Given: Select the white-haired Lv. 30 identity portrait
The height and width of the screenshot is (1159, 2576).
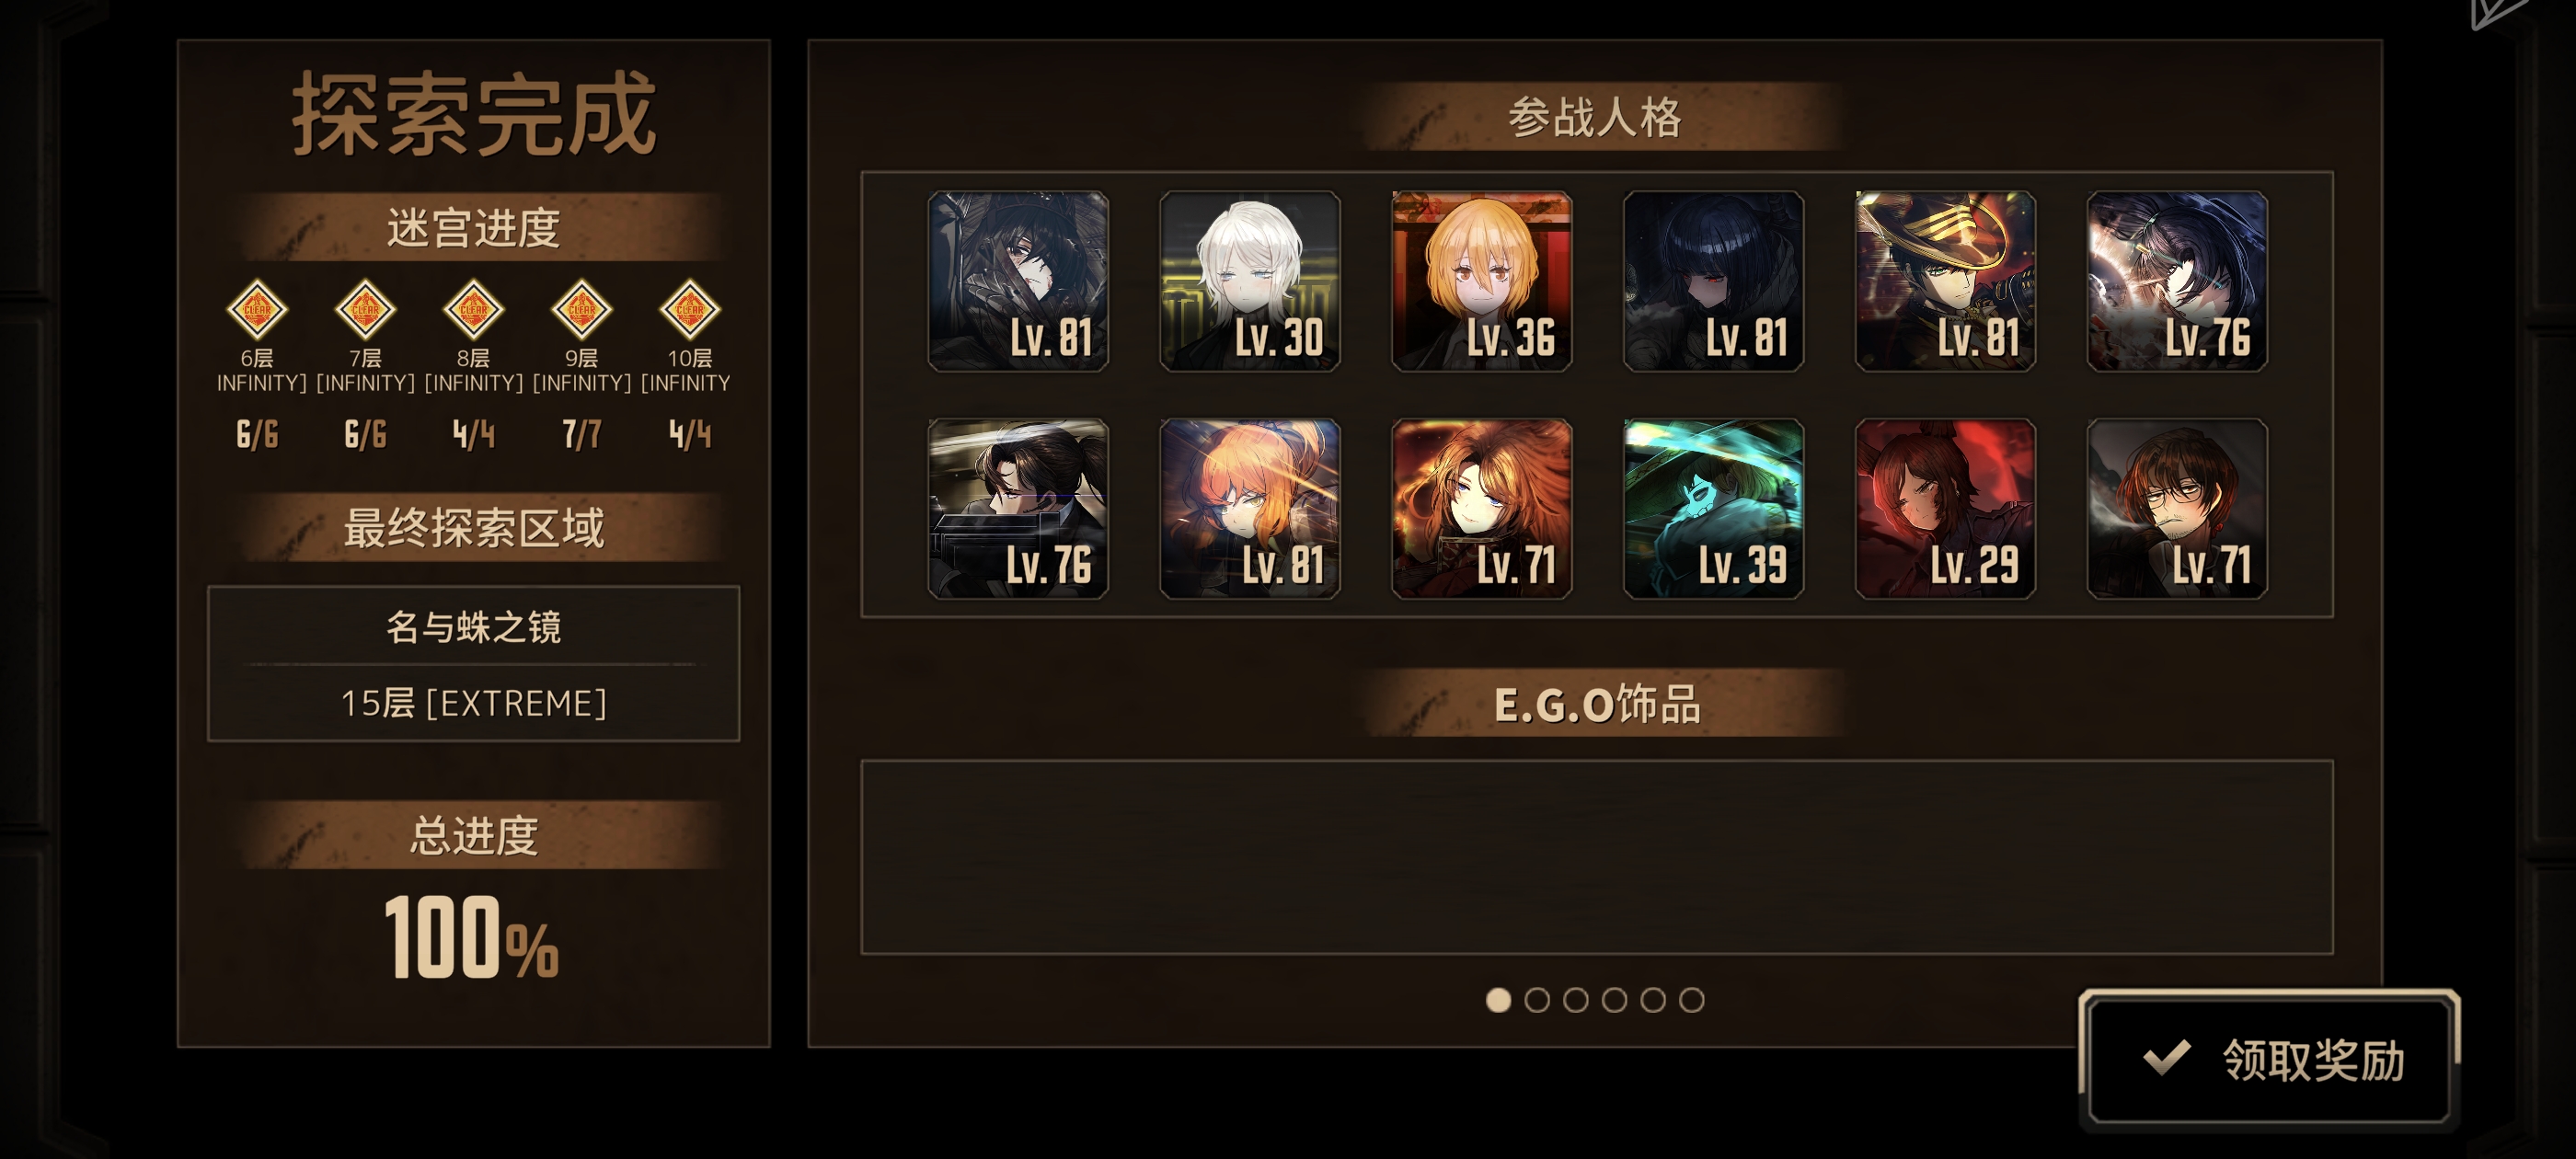Looking at the screenshot, I should (x=1249, y=281).
